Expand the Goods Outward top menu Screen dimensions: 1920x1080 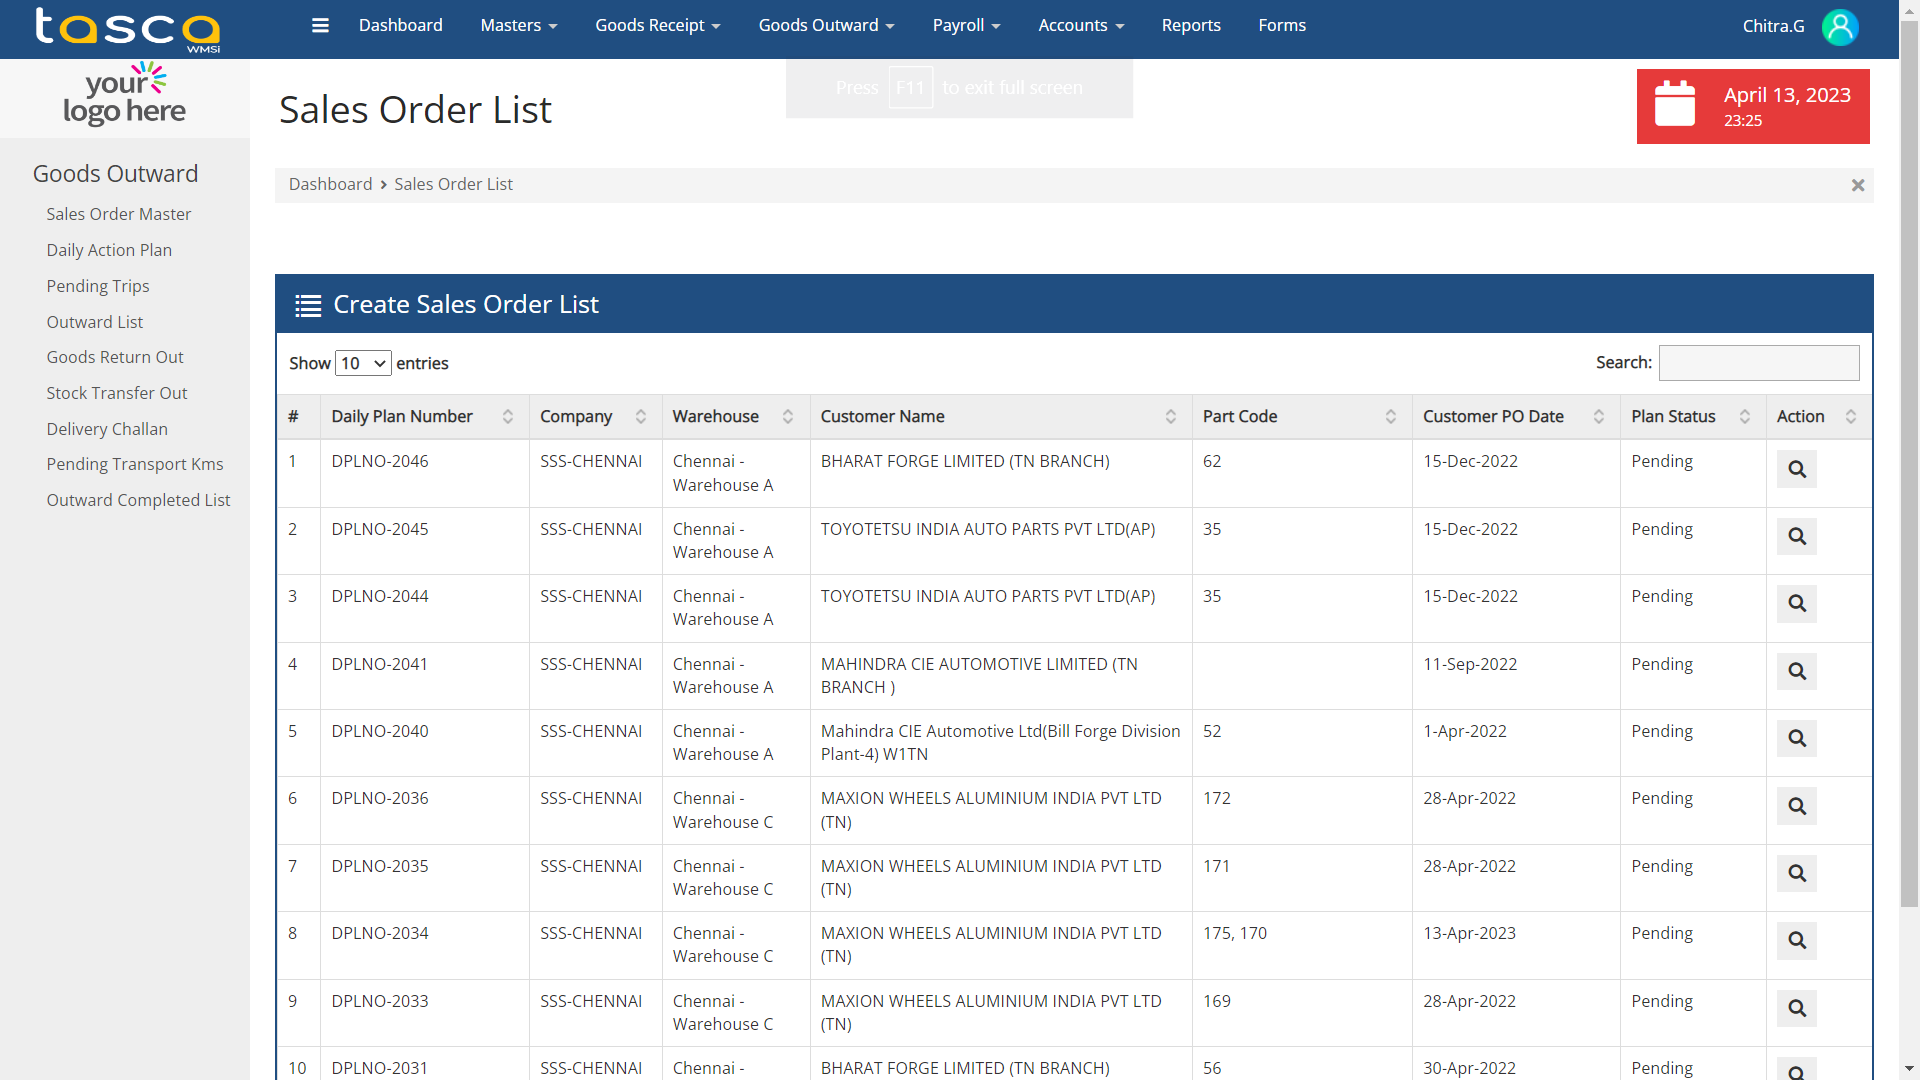pyautogui.click(x=826, y=26)
